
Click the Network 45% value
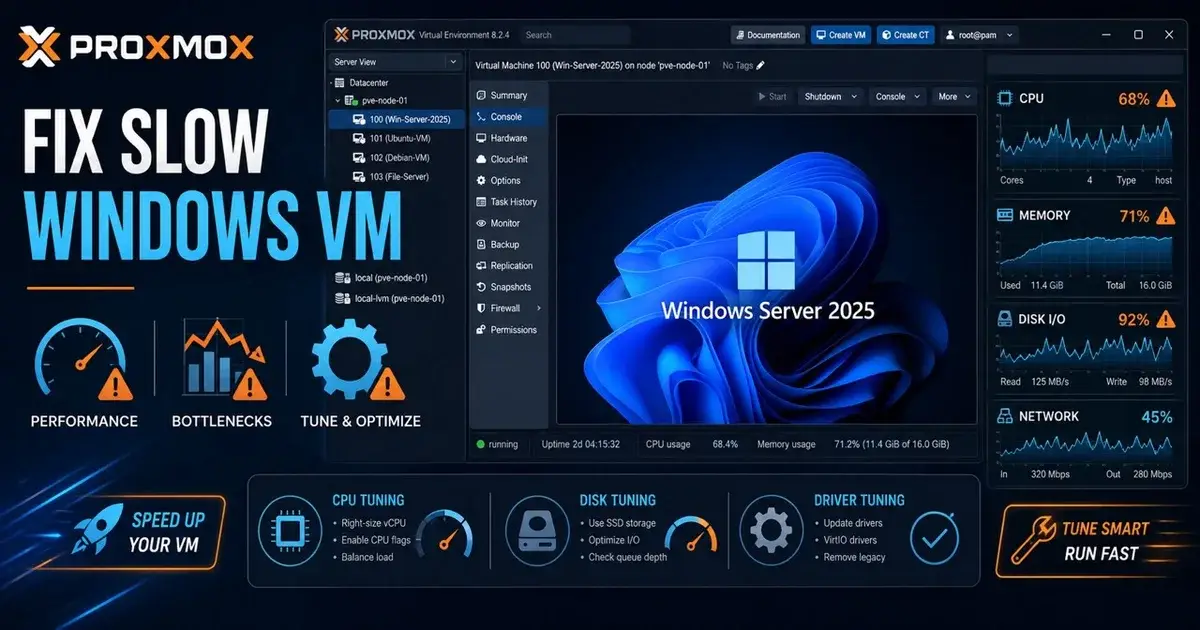[1155, 417]
